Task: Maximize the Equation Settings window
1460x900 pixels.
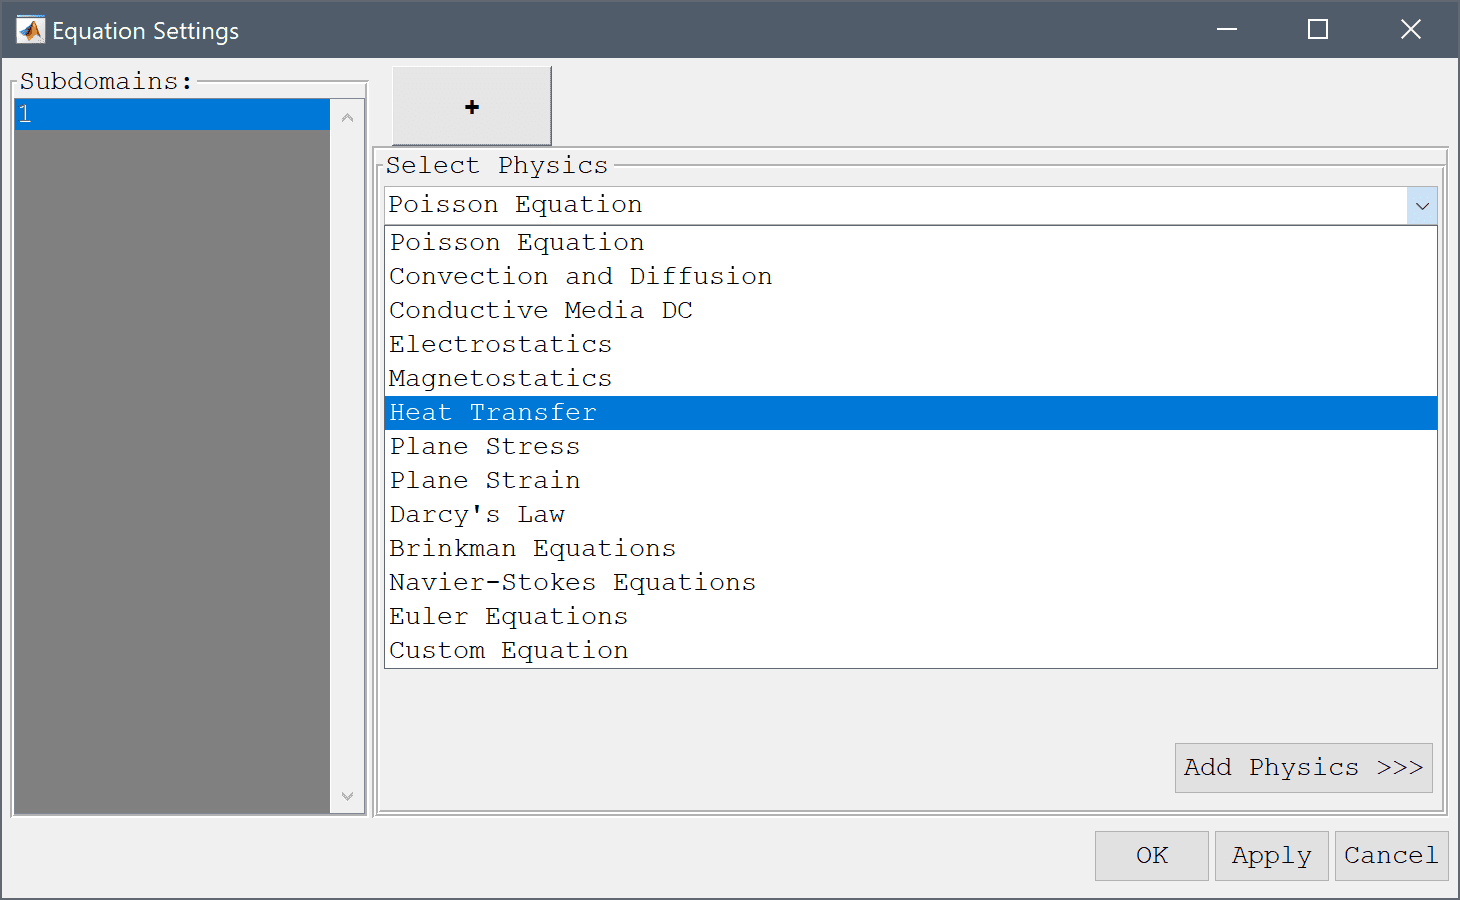Action: click(x=1318, y=30)
